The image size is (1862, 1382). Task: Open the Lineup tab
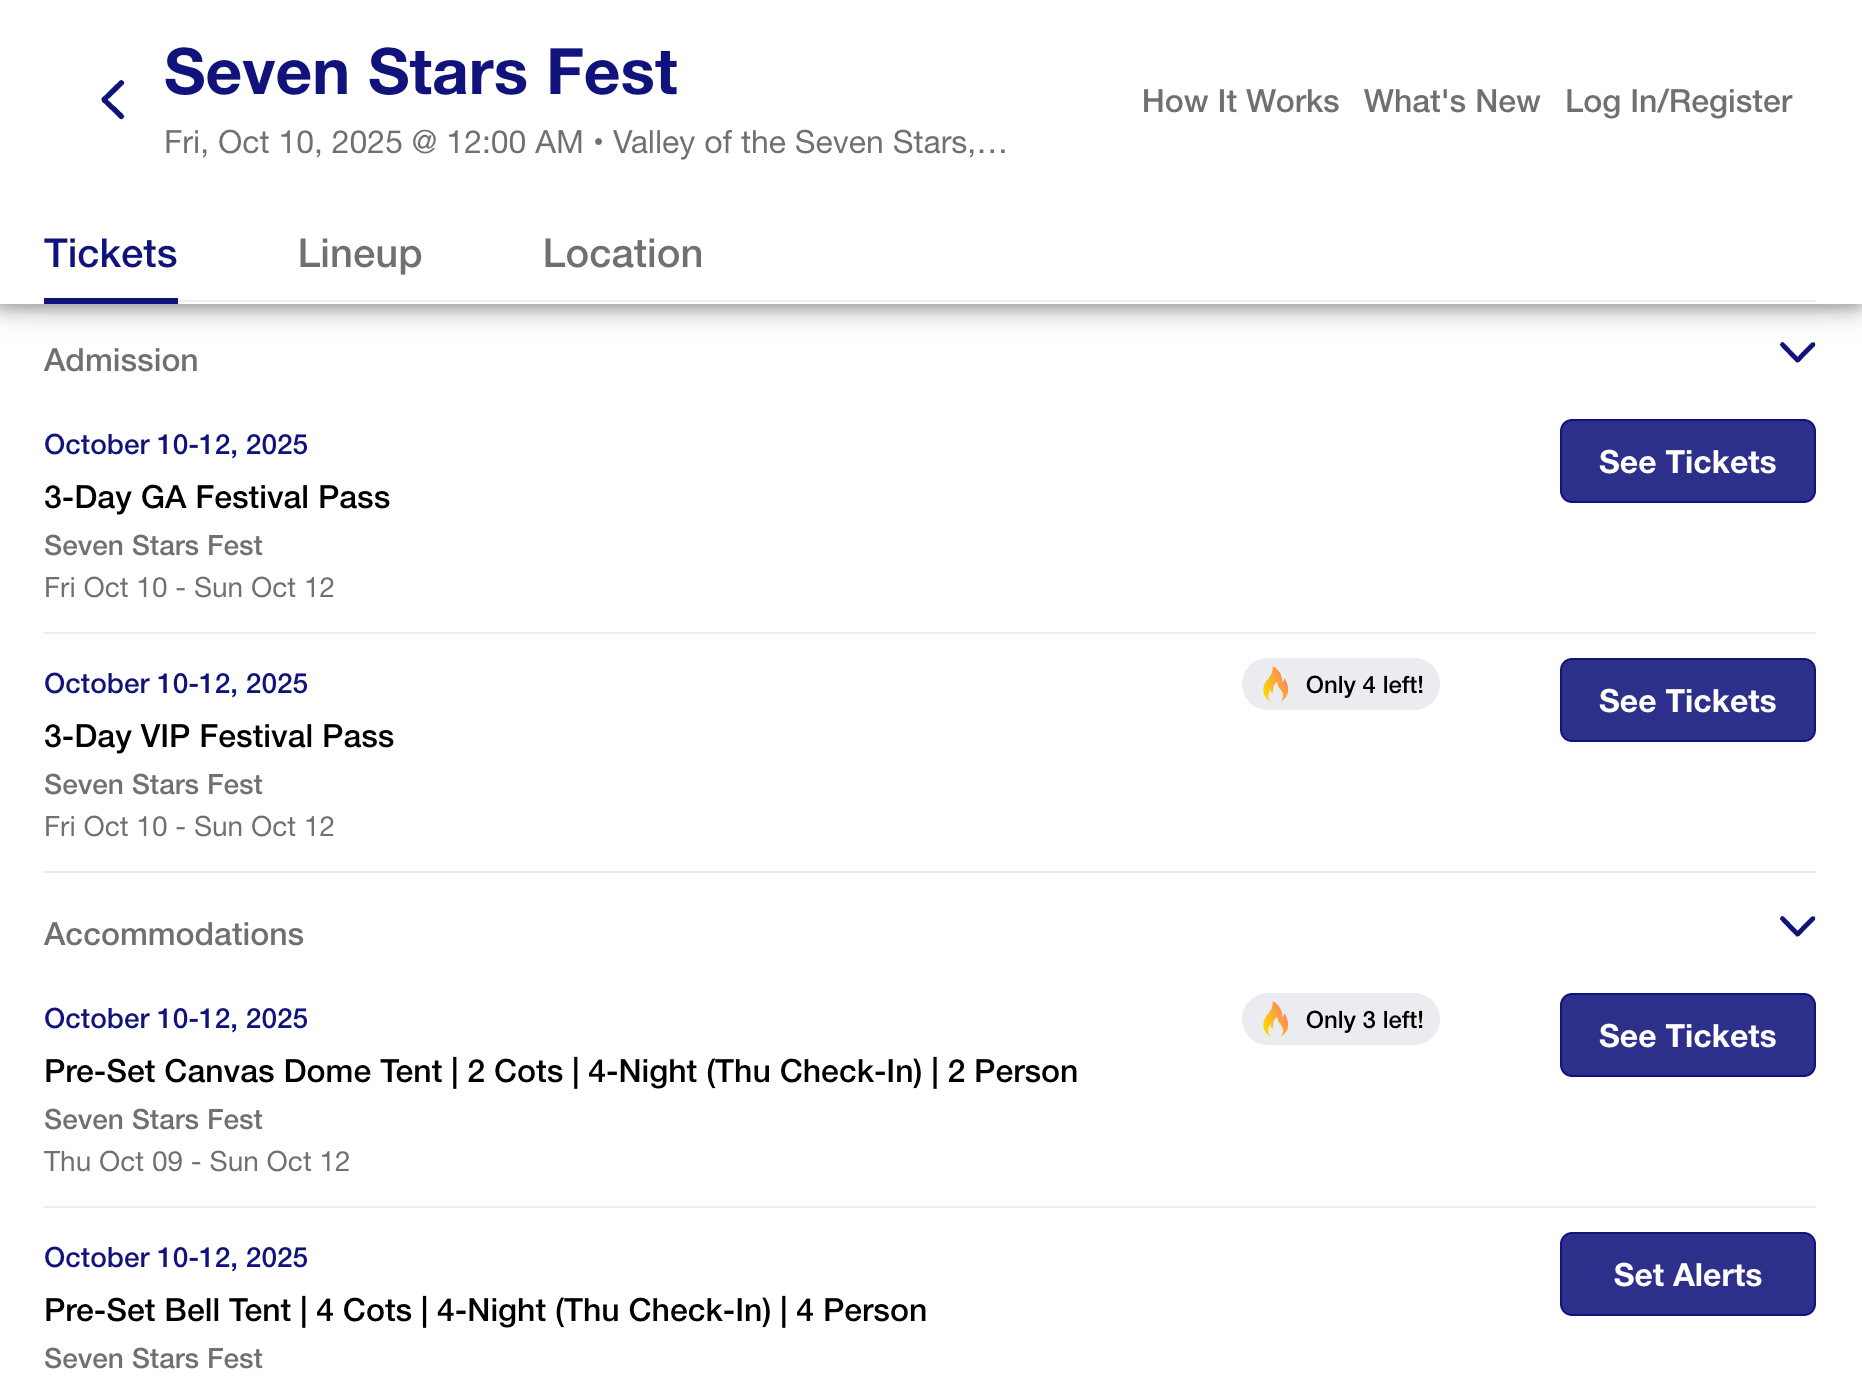pyautogui.click(x=360, y=254)
